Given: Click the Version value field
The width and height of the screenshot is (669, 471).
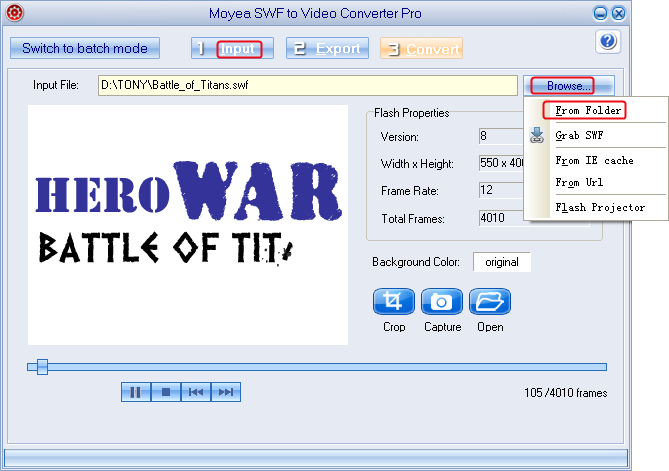Looking at the screenshot, I should tap(501, 136).
